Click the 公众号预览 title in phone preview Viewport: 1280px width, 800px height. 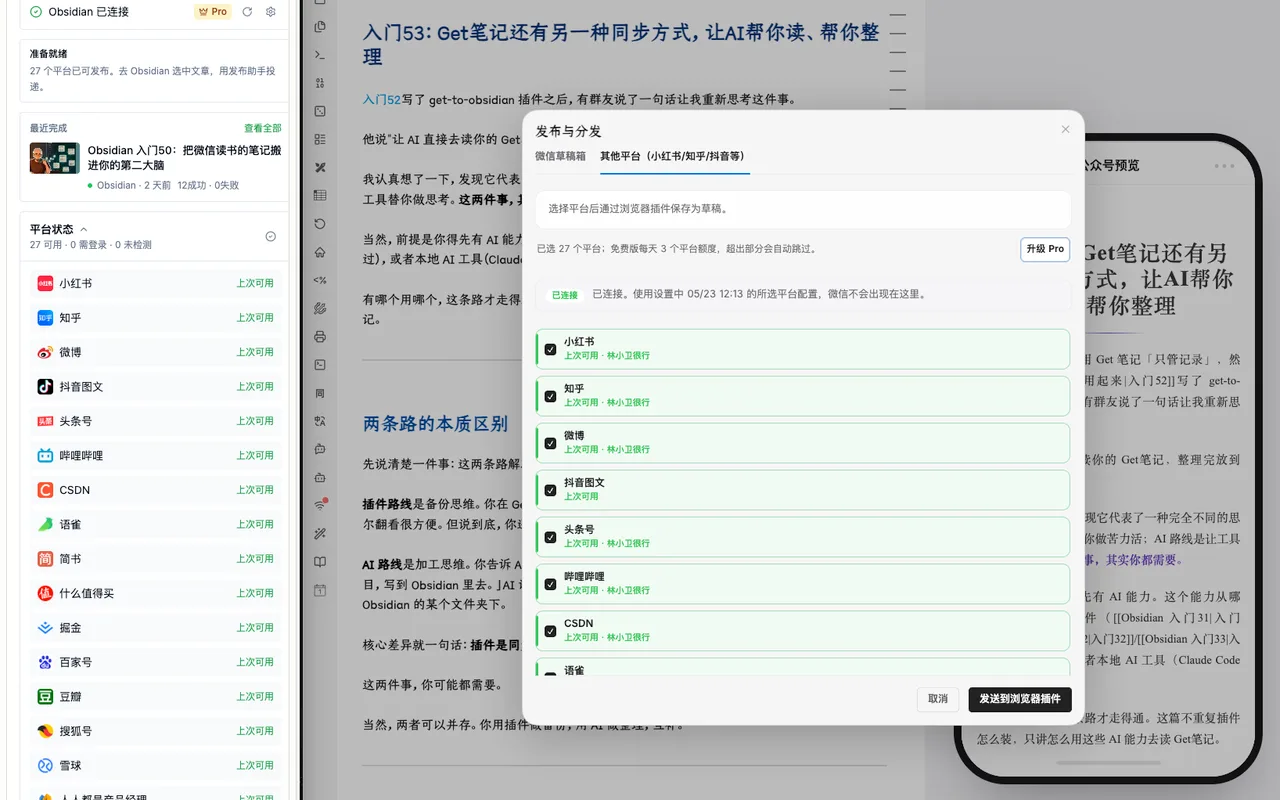tap(1110, 166)
